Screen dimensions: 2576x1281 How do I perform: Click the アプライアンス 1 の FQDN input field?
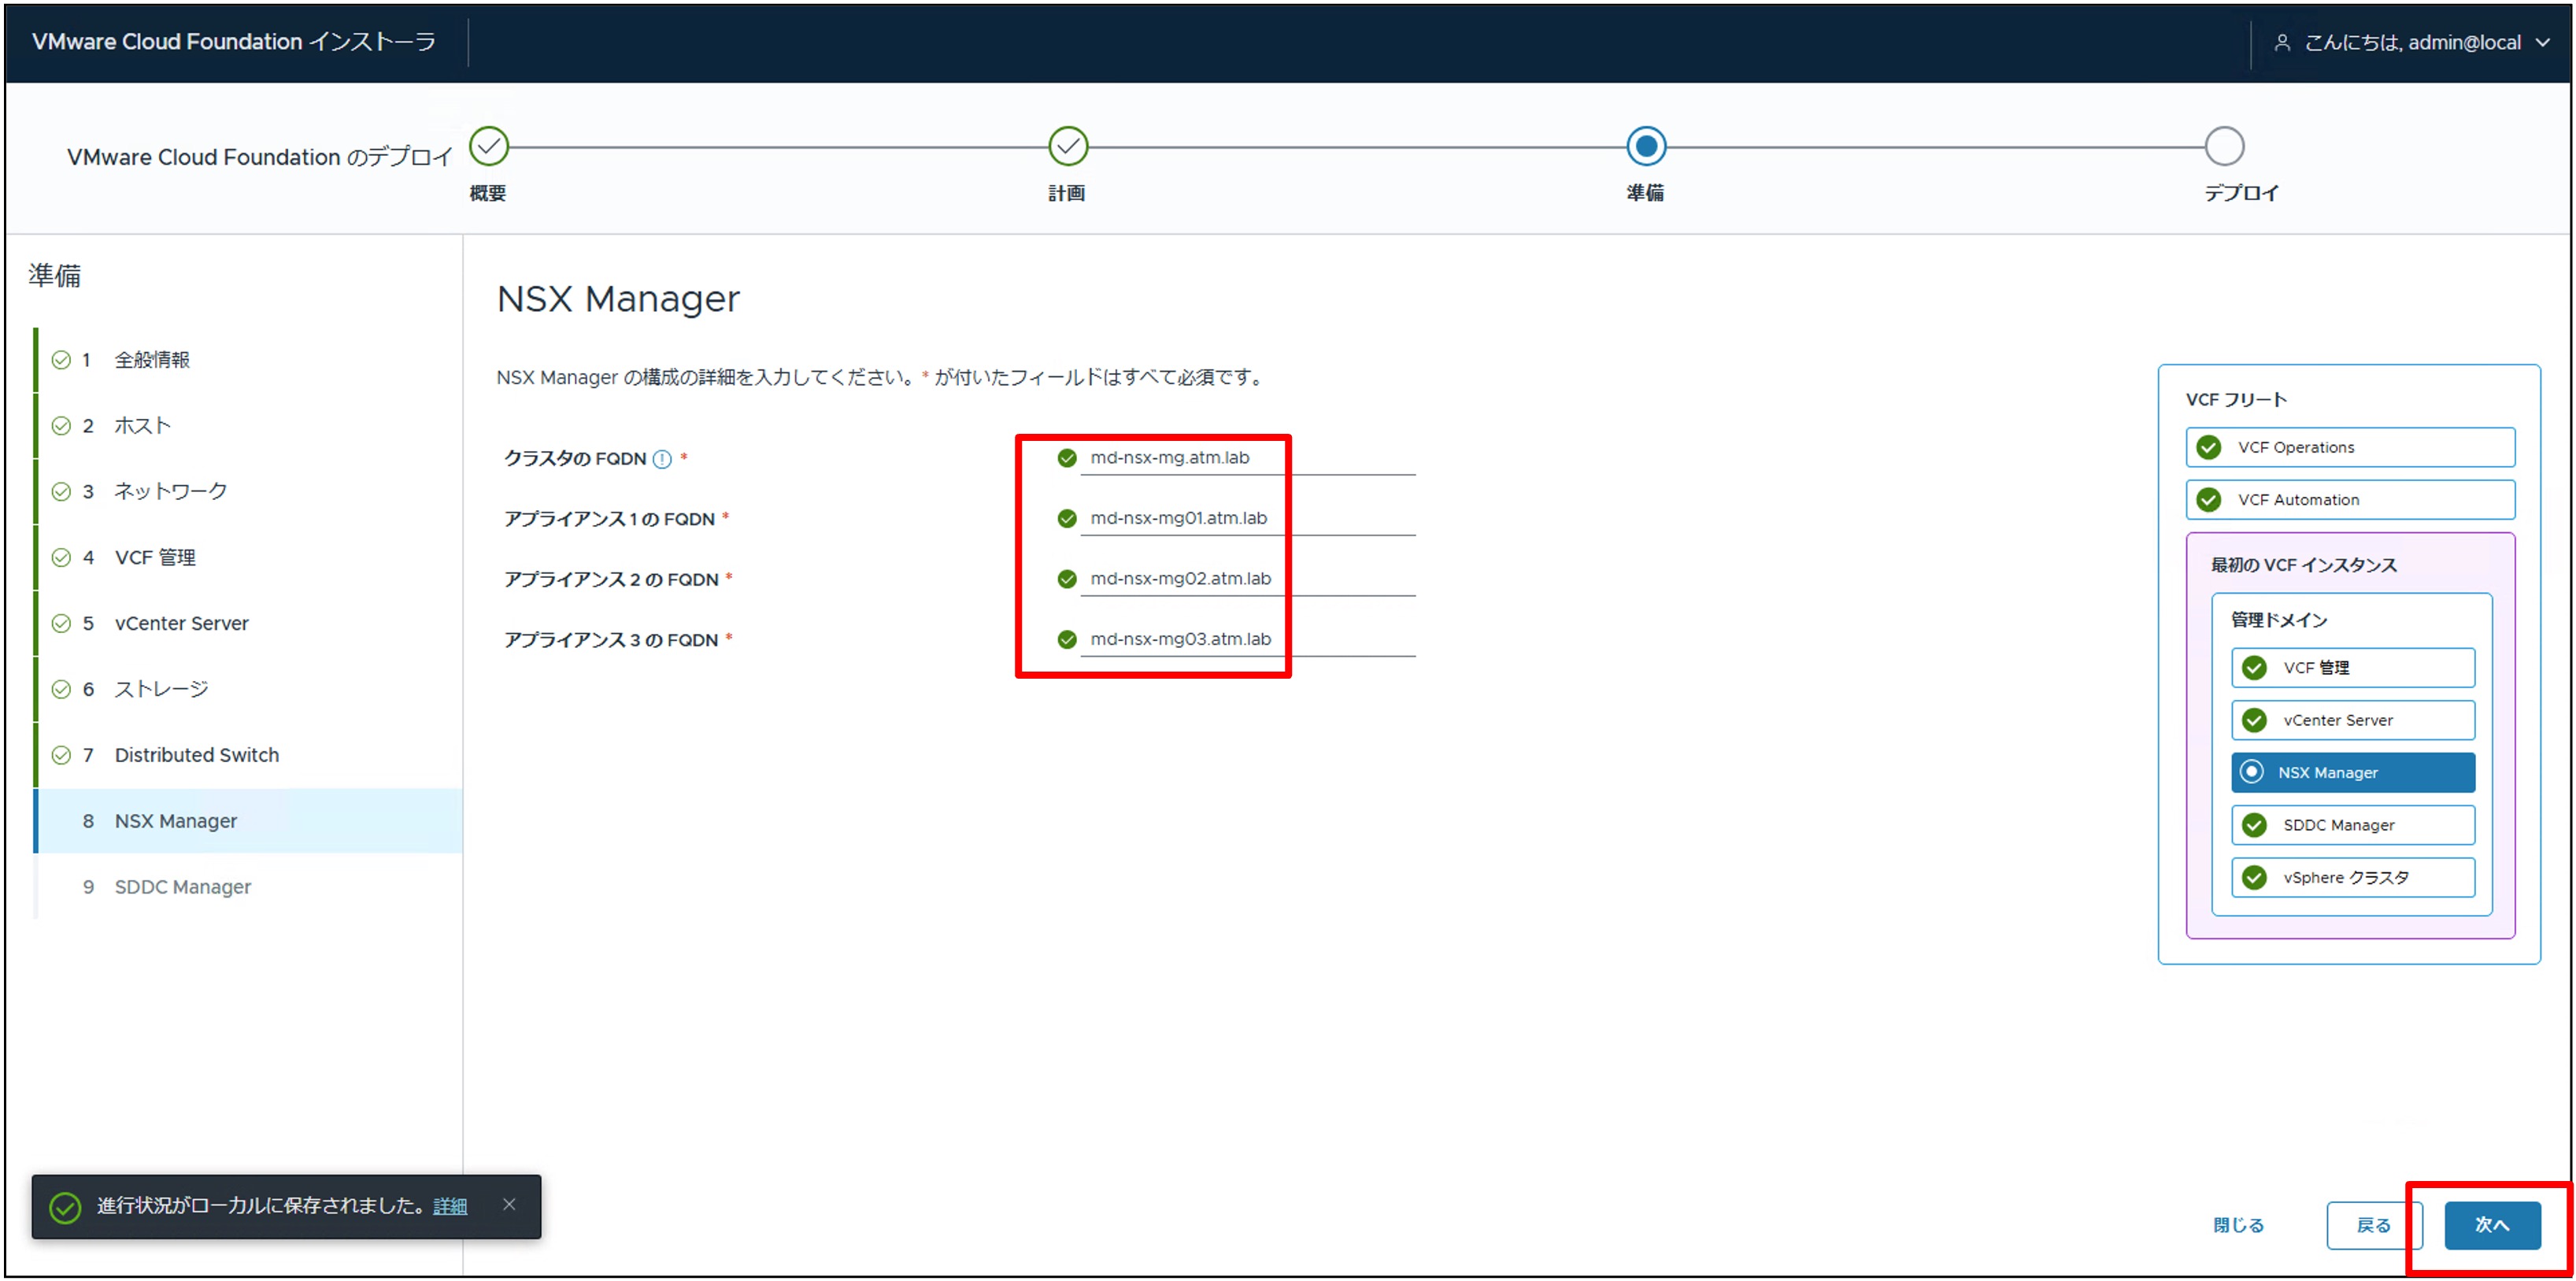click(1248, 519)
